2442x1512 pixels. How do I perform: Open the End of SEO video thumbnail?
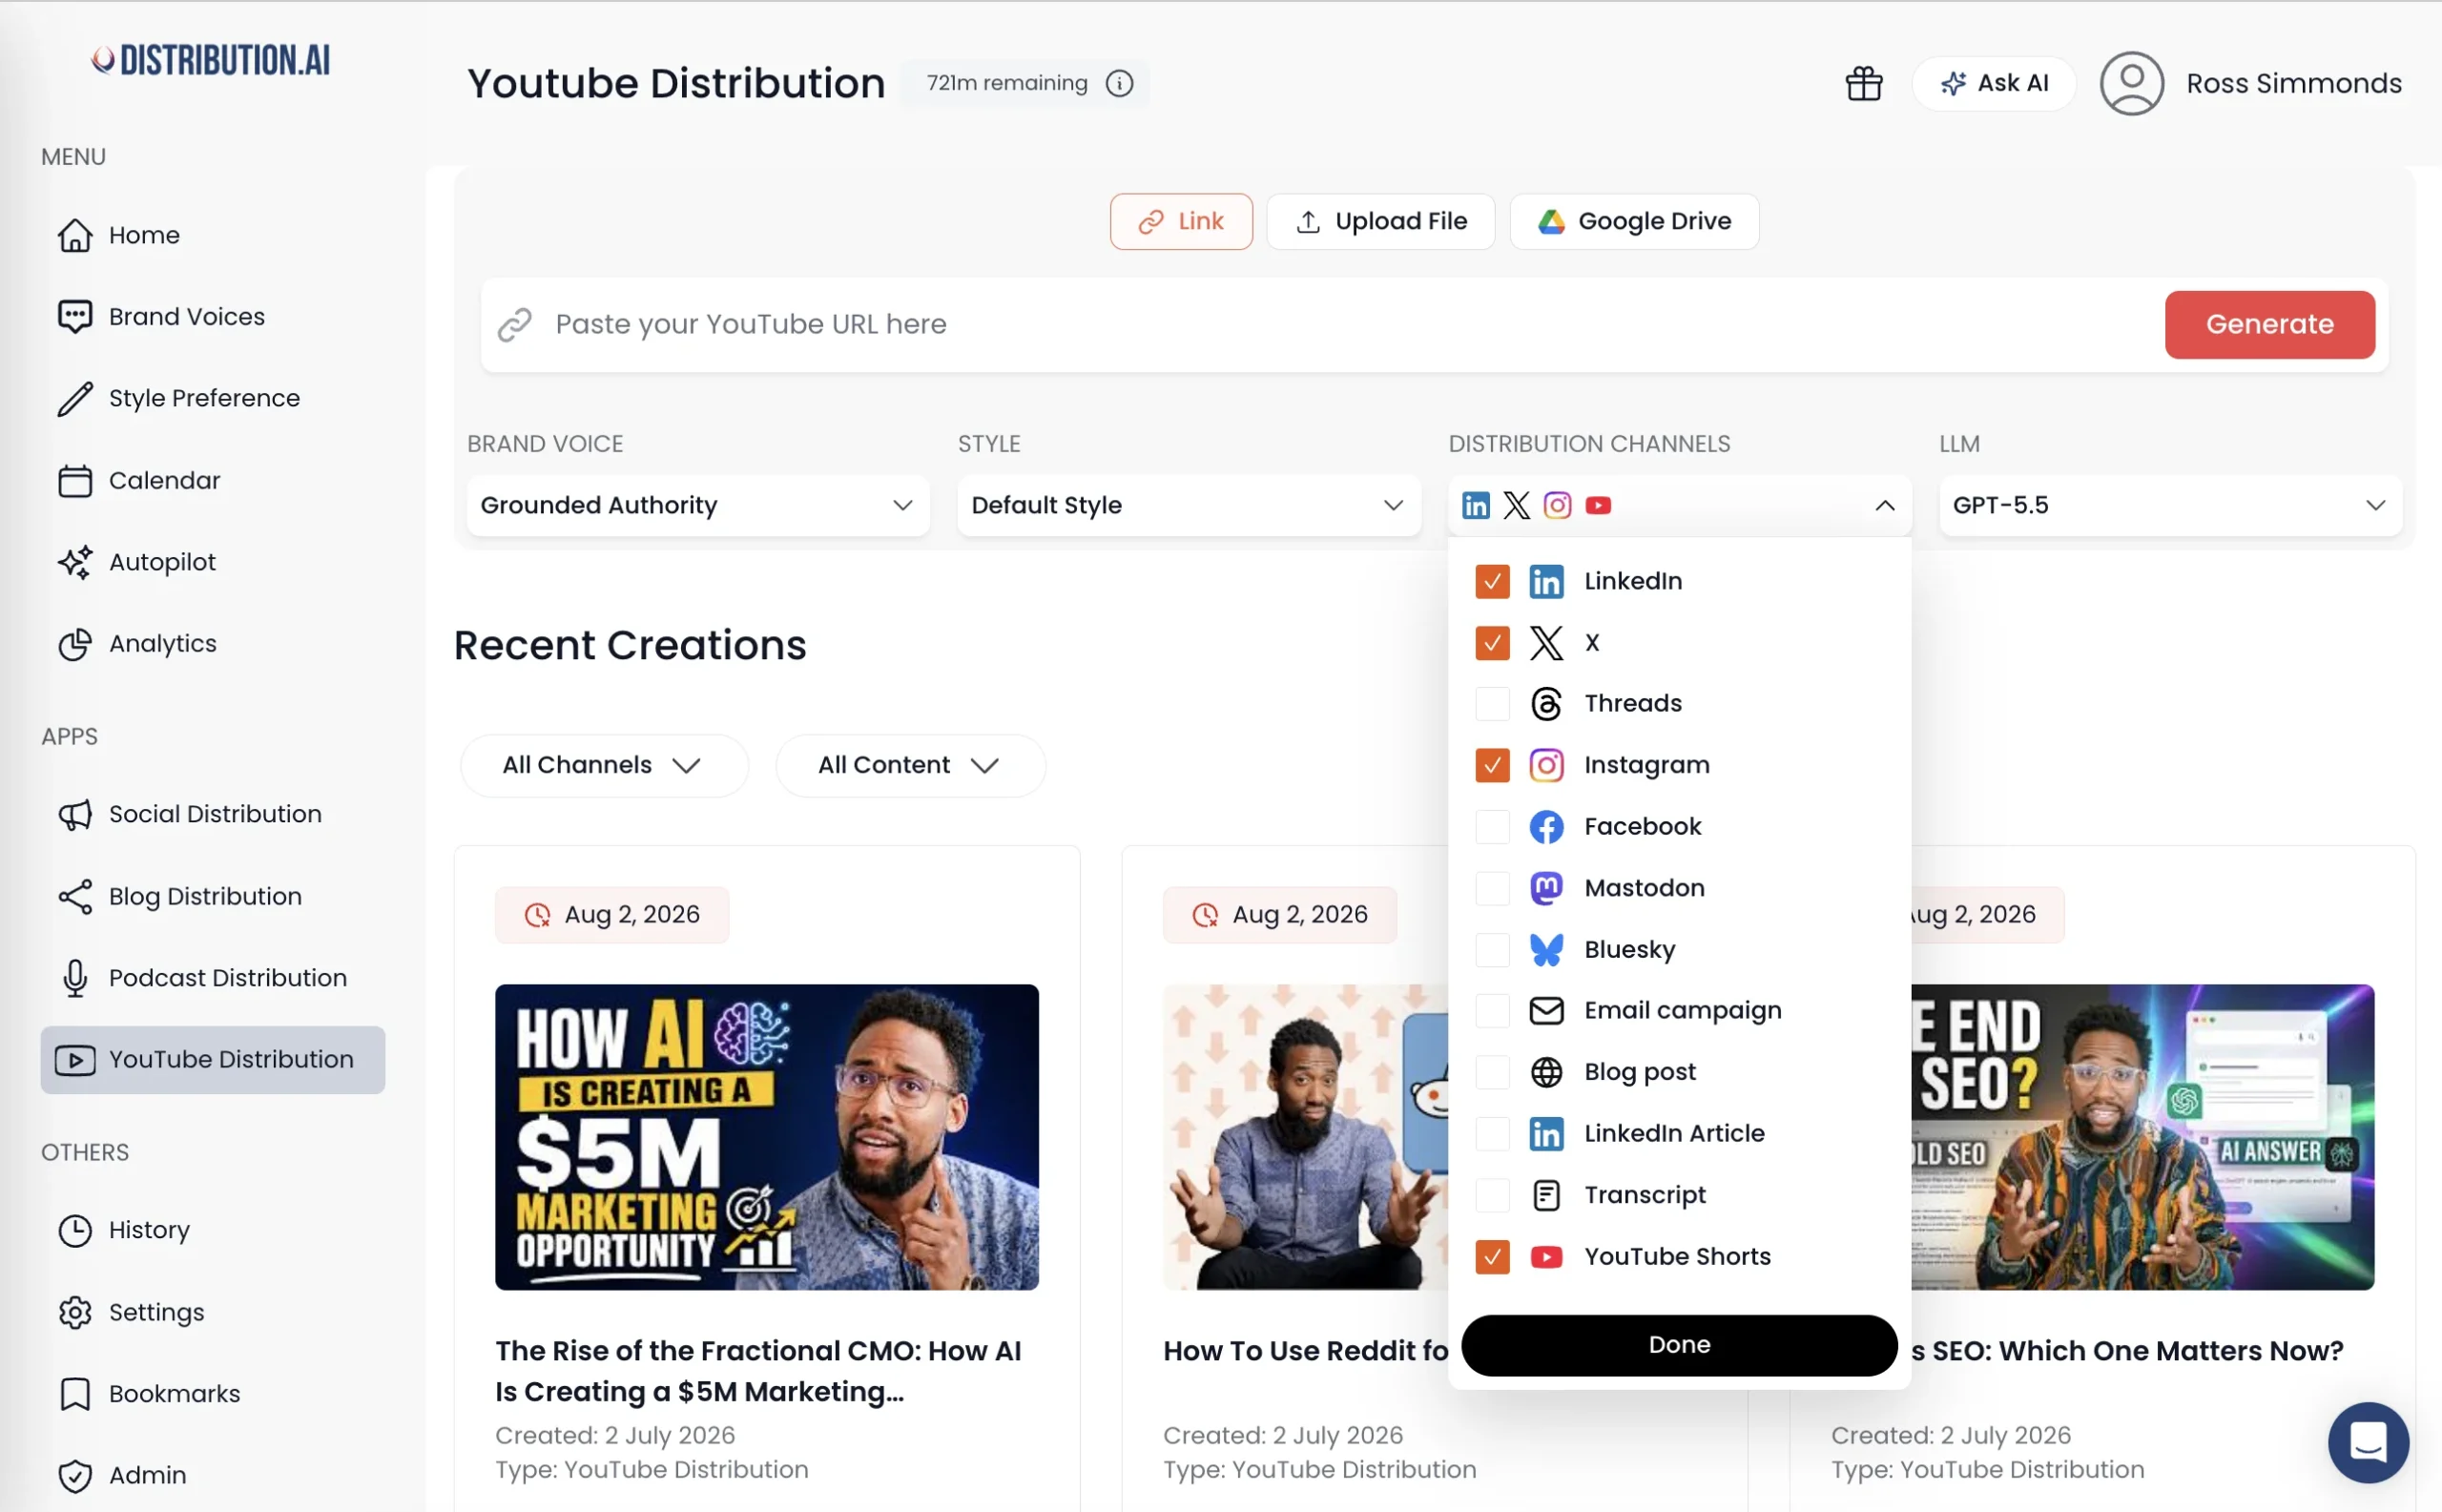tap(2142, 1137)
